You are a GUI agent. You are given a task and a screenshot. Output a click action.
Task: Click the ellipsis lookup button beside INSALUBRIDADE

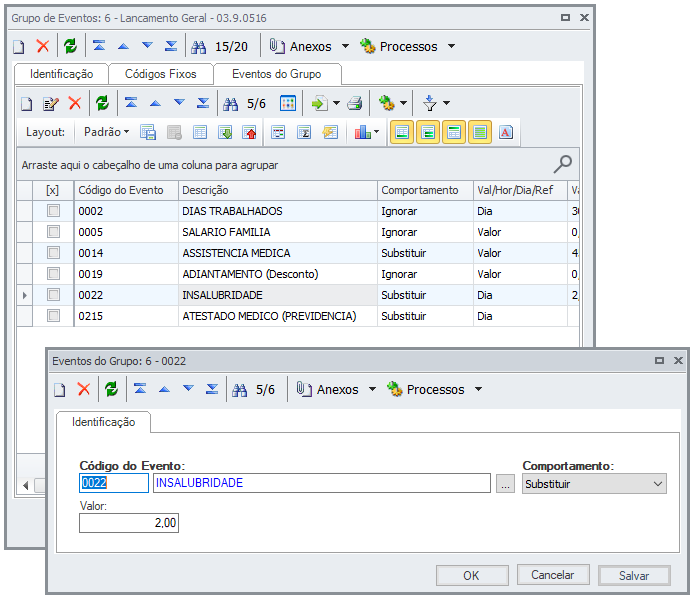[505, 483]
